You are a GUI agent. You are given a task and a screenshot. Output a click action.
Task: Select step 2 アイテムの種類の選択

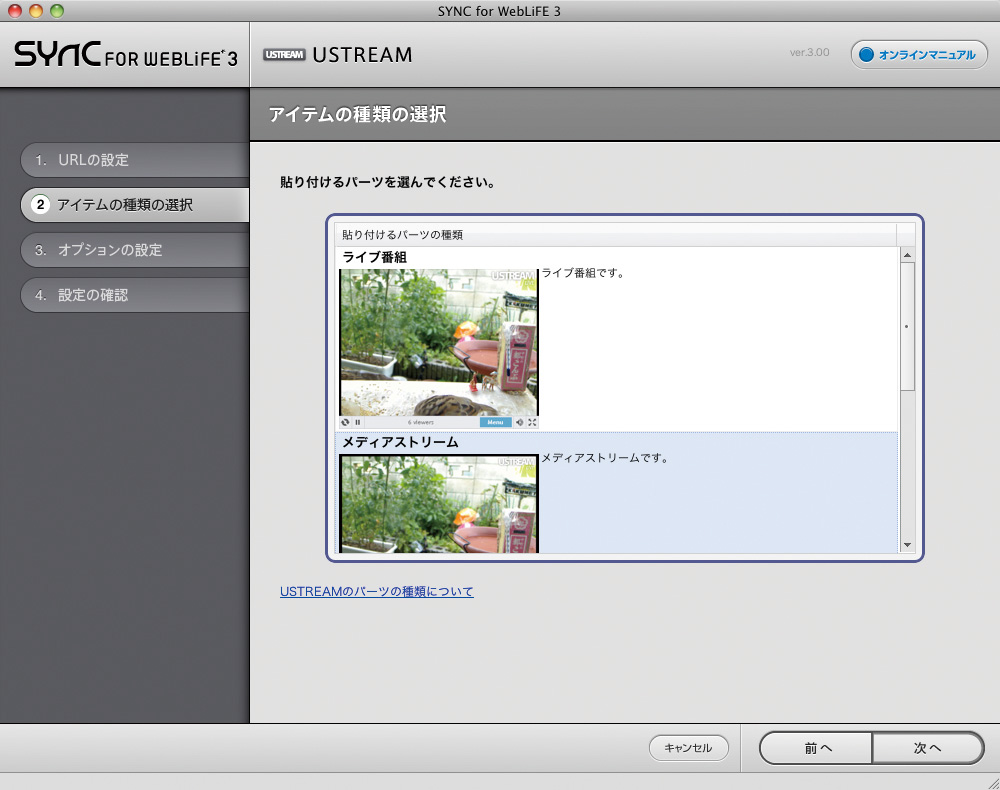(x=135, y=205)
